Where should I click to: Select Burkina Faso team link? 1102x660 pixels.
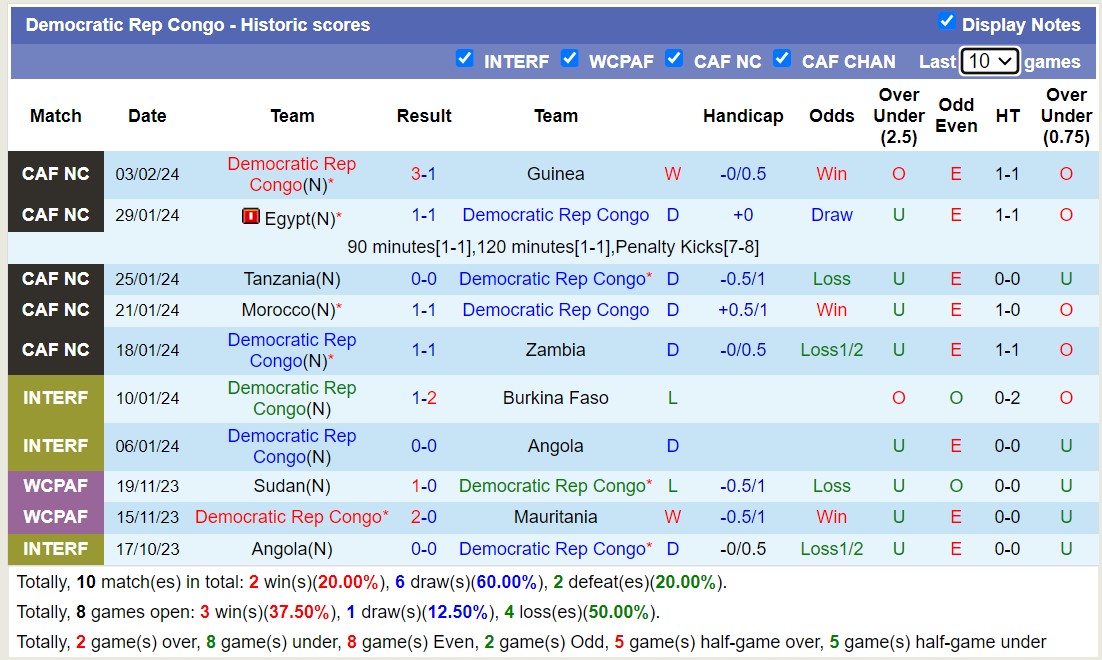[x=555, y=398]
